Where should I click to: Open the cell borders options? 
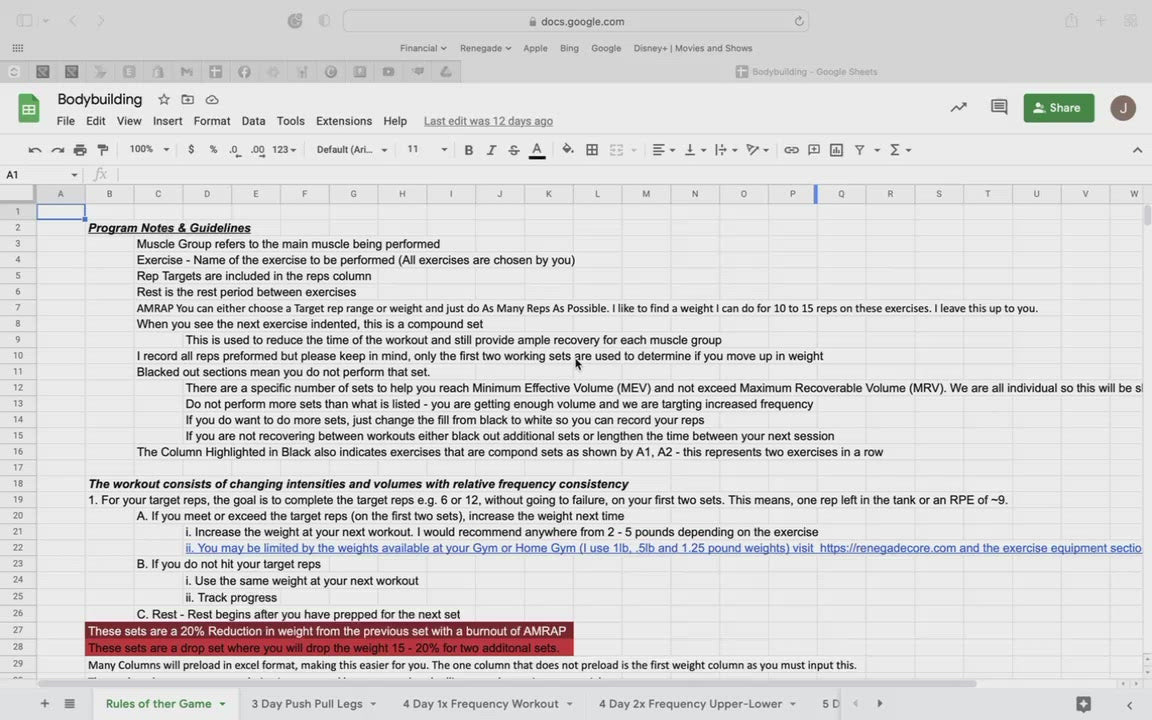click(591, 150)
